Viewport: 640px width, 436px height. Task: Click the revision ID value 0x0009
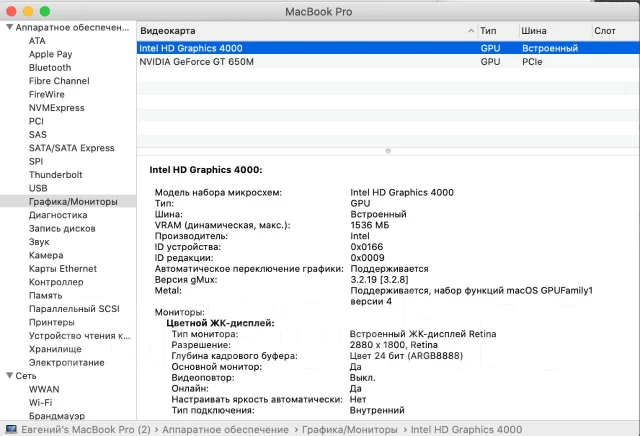(x=367, y=258)
